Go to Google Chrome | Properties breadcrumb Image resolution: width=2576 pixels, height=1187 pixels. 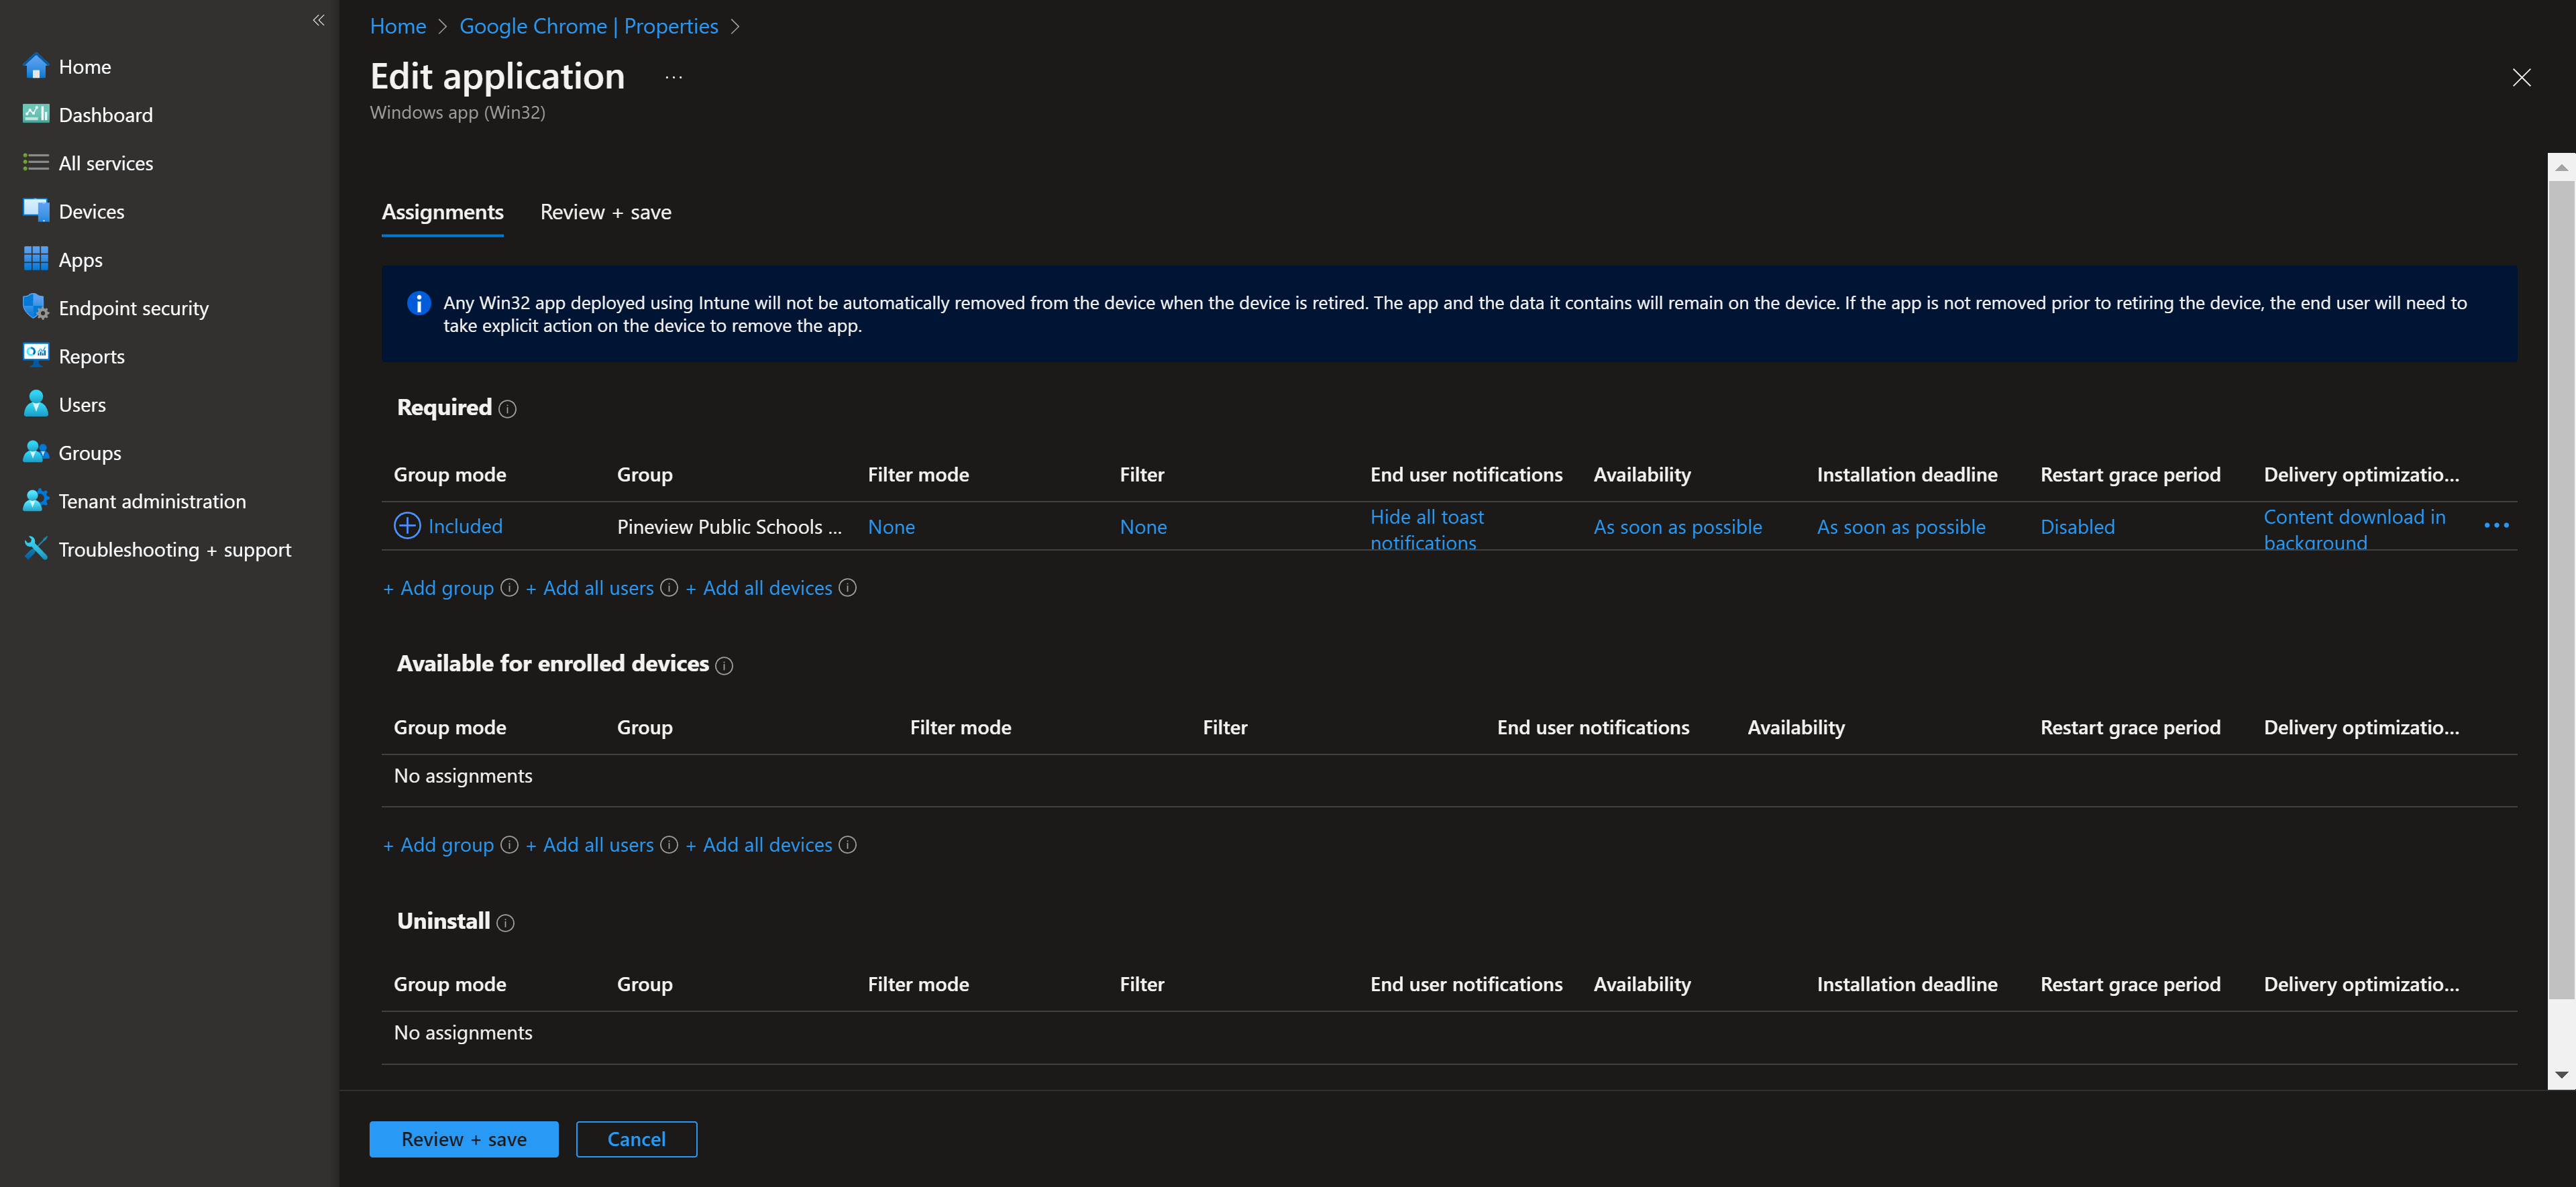click(589, 26)
